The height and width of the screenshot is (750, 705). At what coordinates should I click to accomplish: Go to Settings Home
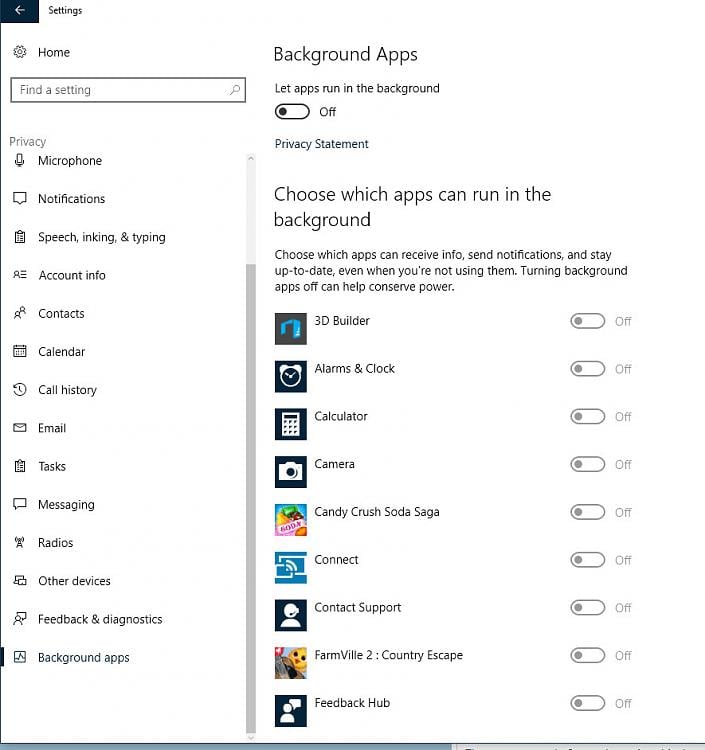coord(54,52)
